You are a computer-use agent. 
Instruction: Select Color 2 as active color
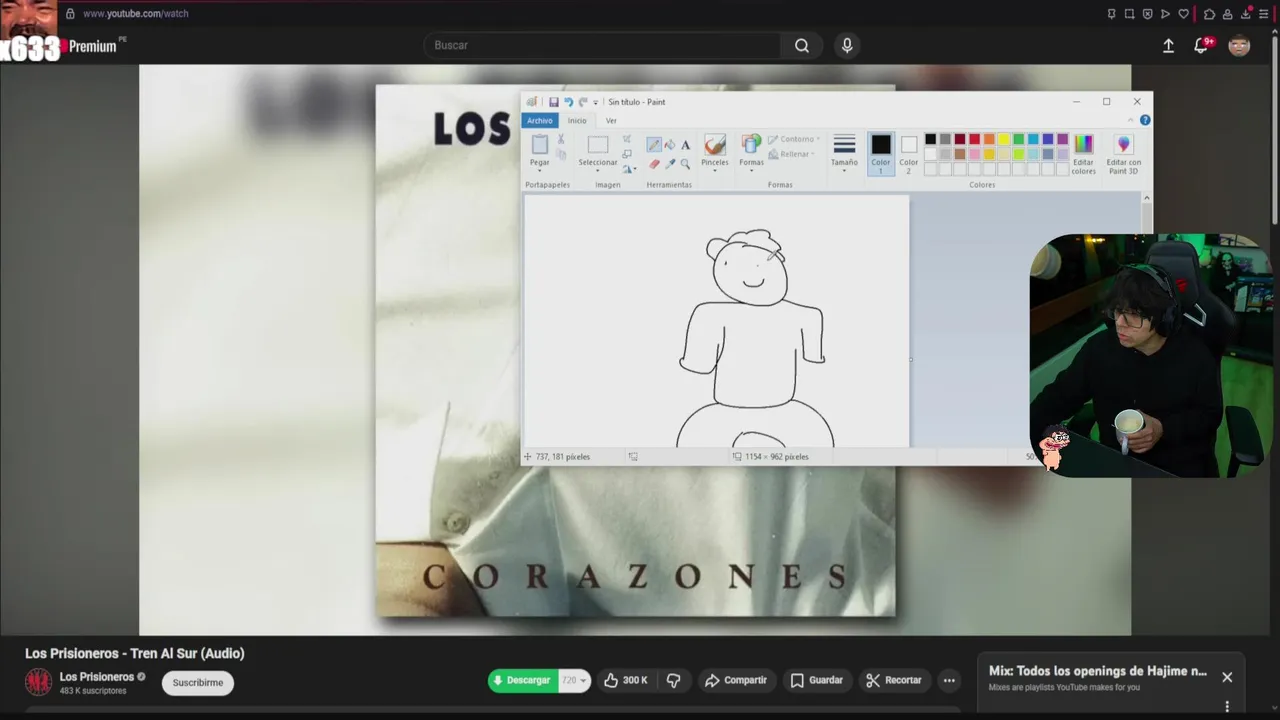pyautogui.click(x=908, y=154)
